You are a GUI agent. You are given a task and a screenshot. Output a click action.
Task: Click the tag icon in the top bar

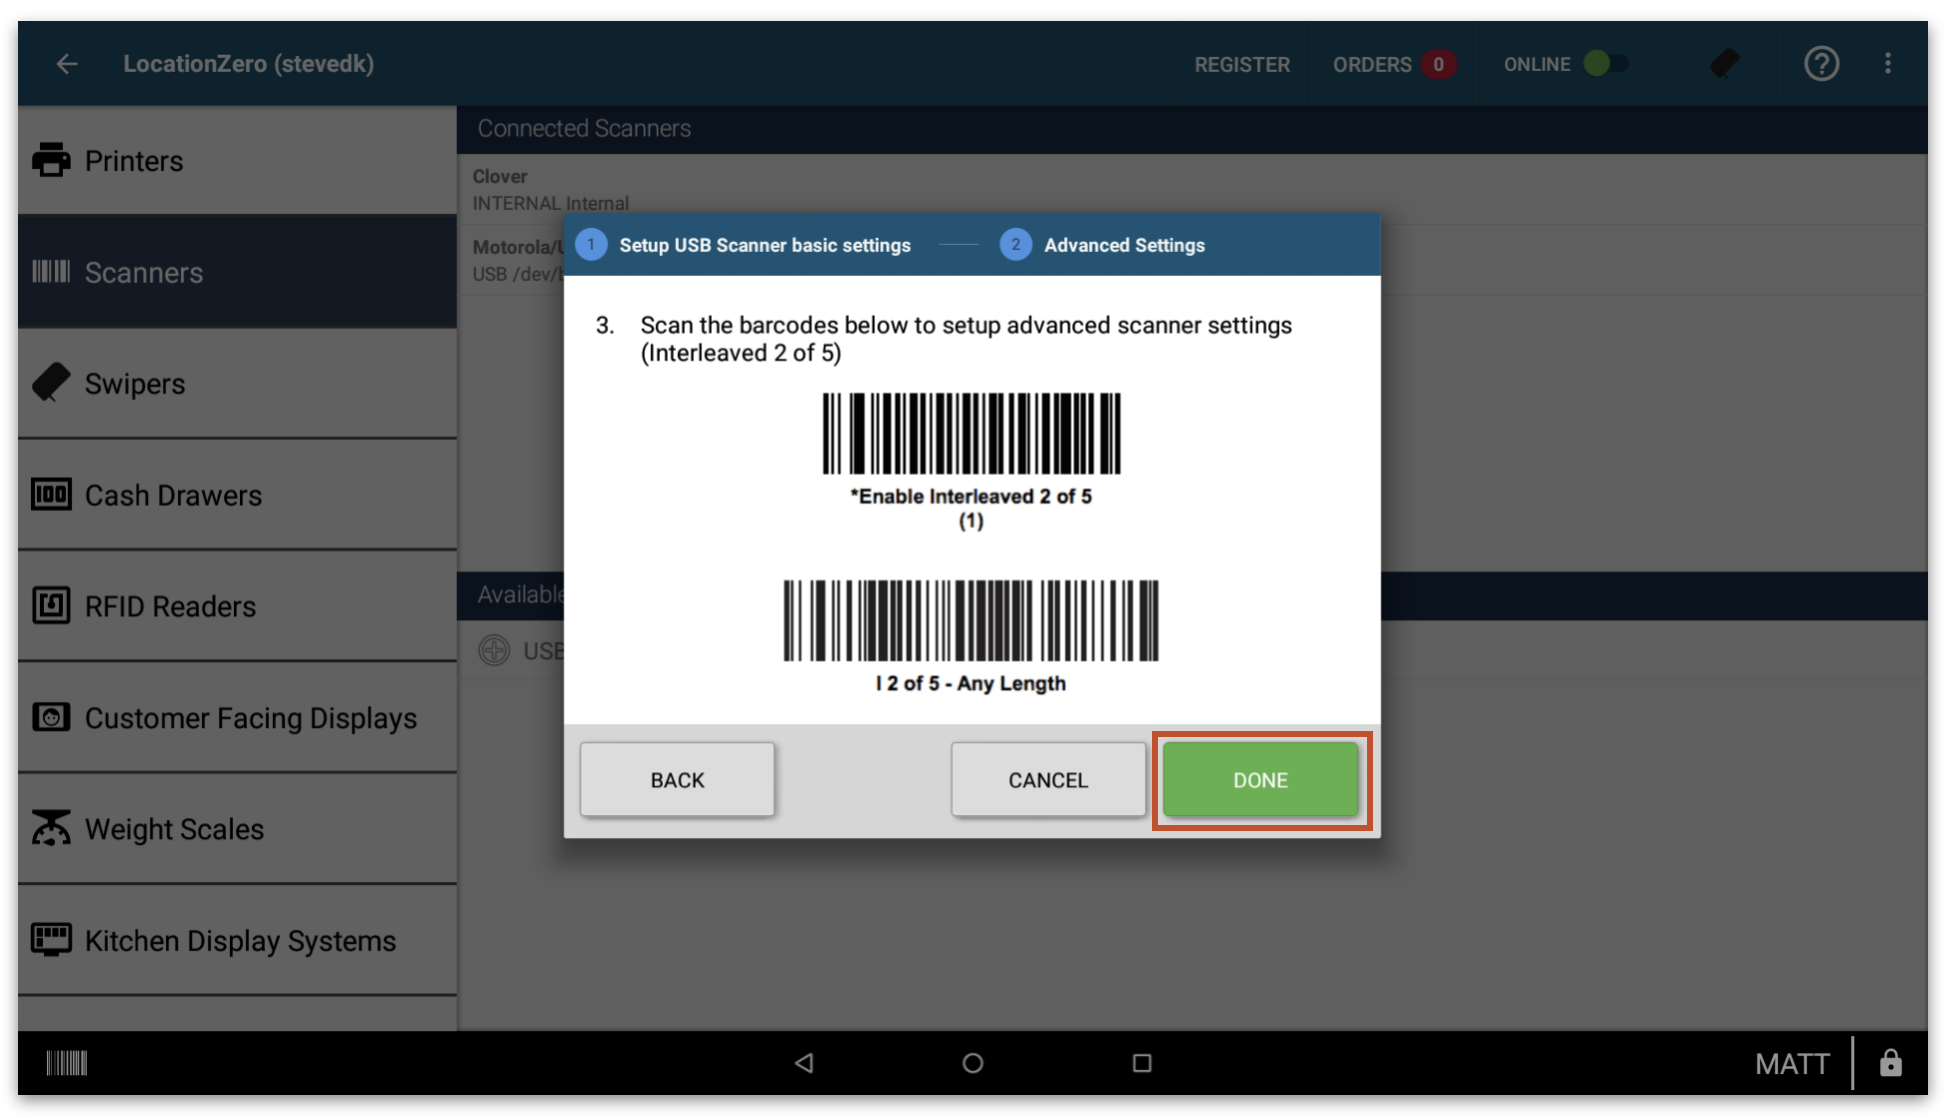(x=1724, y=64)
